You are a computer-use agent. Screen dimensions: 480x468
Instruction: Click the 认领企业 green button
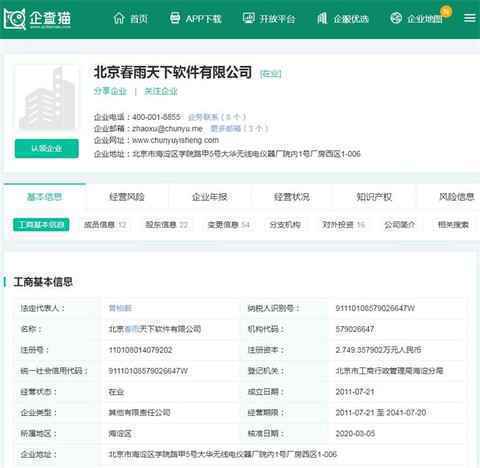47,149
